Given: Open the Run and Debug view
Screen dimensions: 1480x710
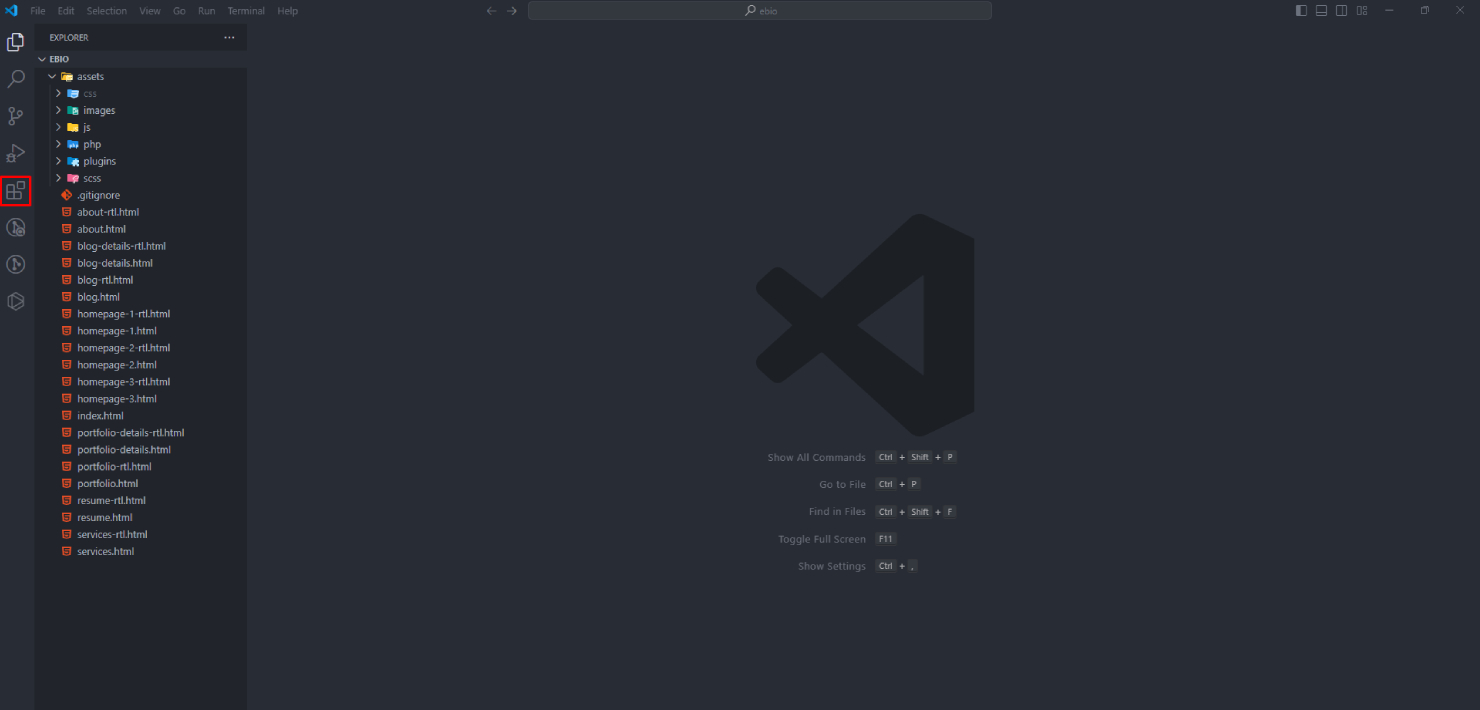Looking at the screenshot, I should (x=16, y=153).
